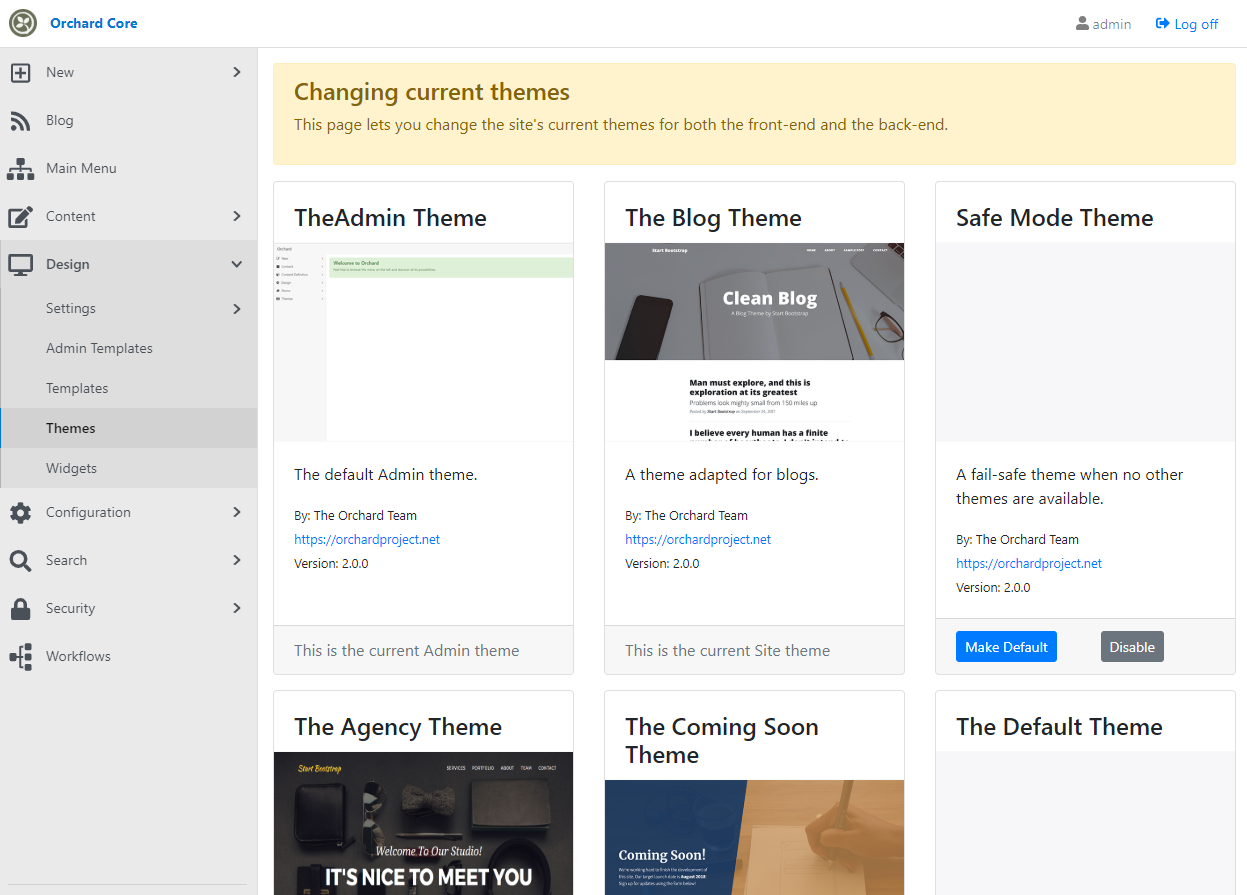Screen dimensions: 1247x895
Task: Expand the Security menu chevron
Action: click(237, 608)
